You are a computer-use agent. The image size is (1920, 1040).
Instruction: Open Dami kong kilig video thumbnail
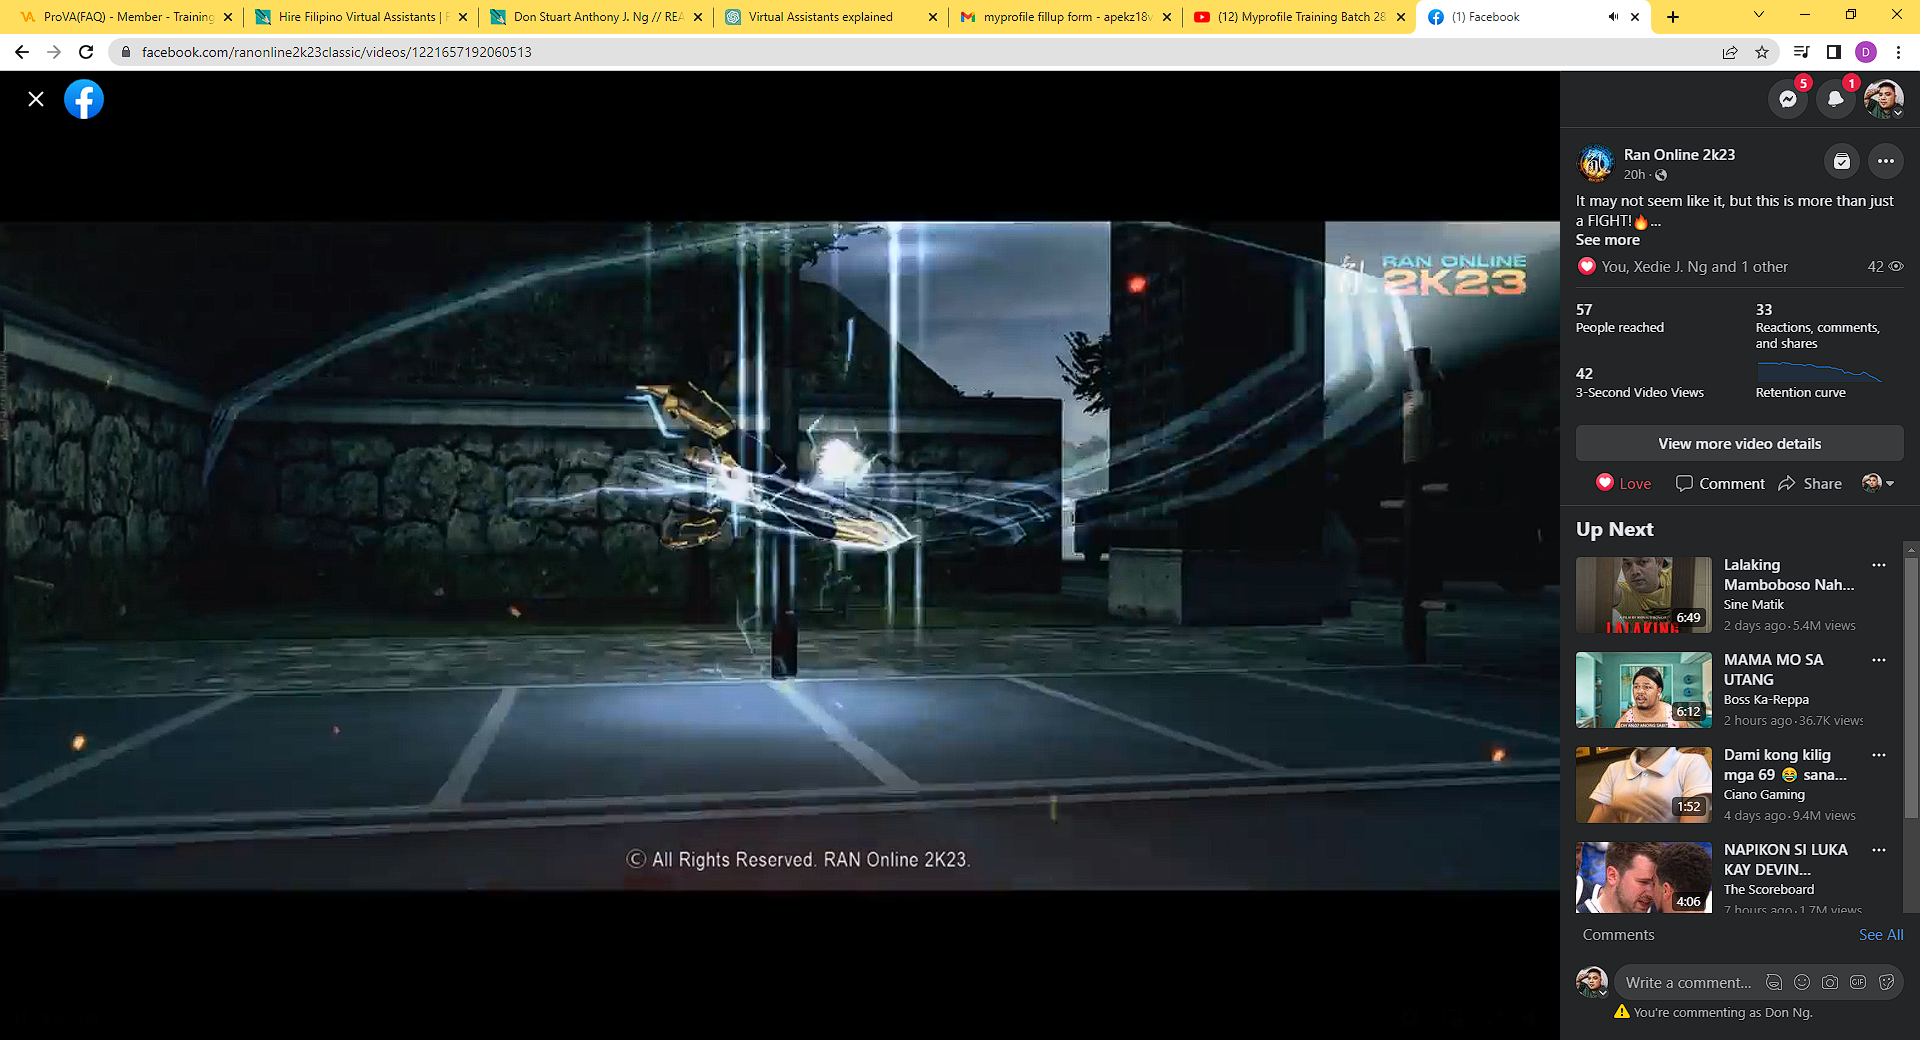(1644, 785)
